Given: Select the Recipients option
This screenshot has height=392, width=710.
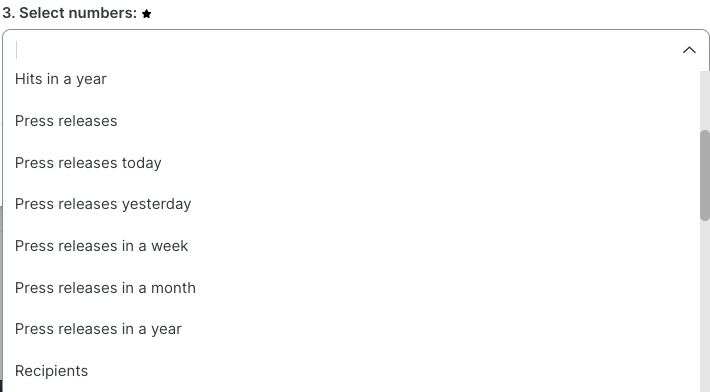Looking at the screenshot, I should [x=351, y=371].
